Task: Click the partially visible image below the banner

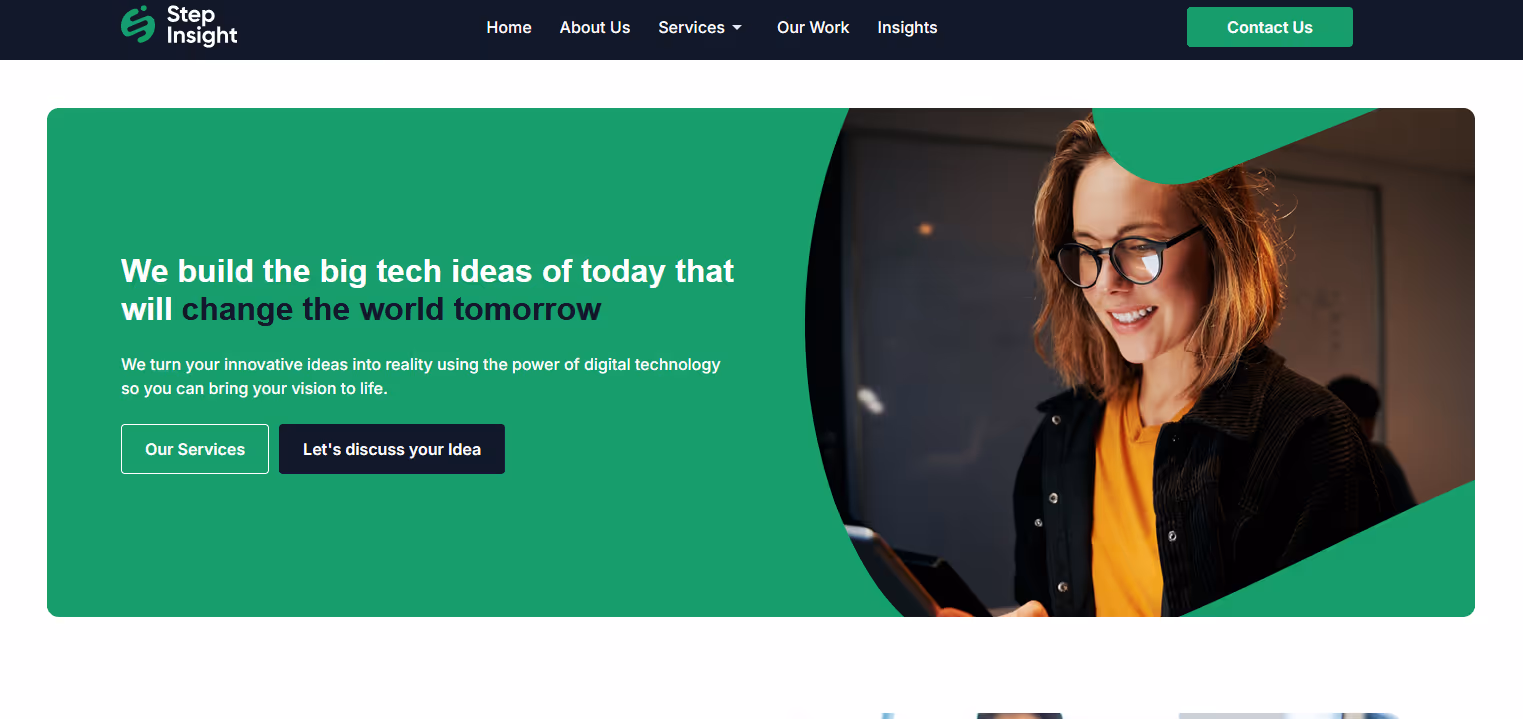Action: click(1140, 715)
